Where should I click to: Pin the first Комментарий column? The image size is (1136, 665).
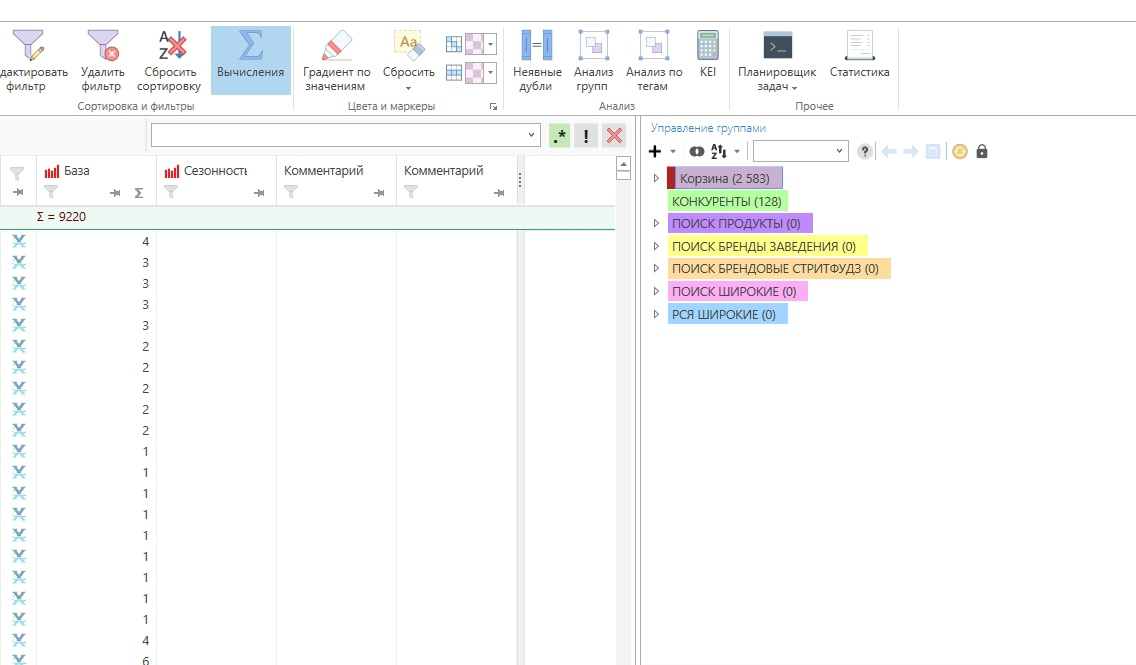379,193
